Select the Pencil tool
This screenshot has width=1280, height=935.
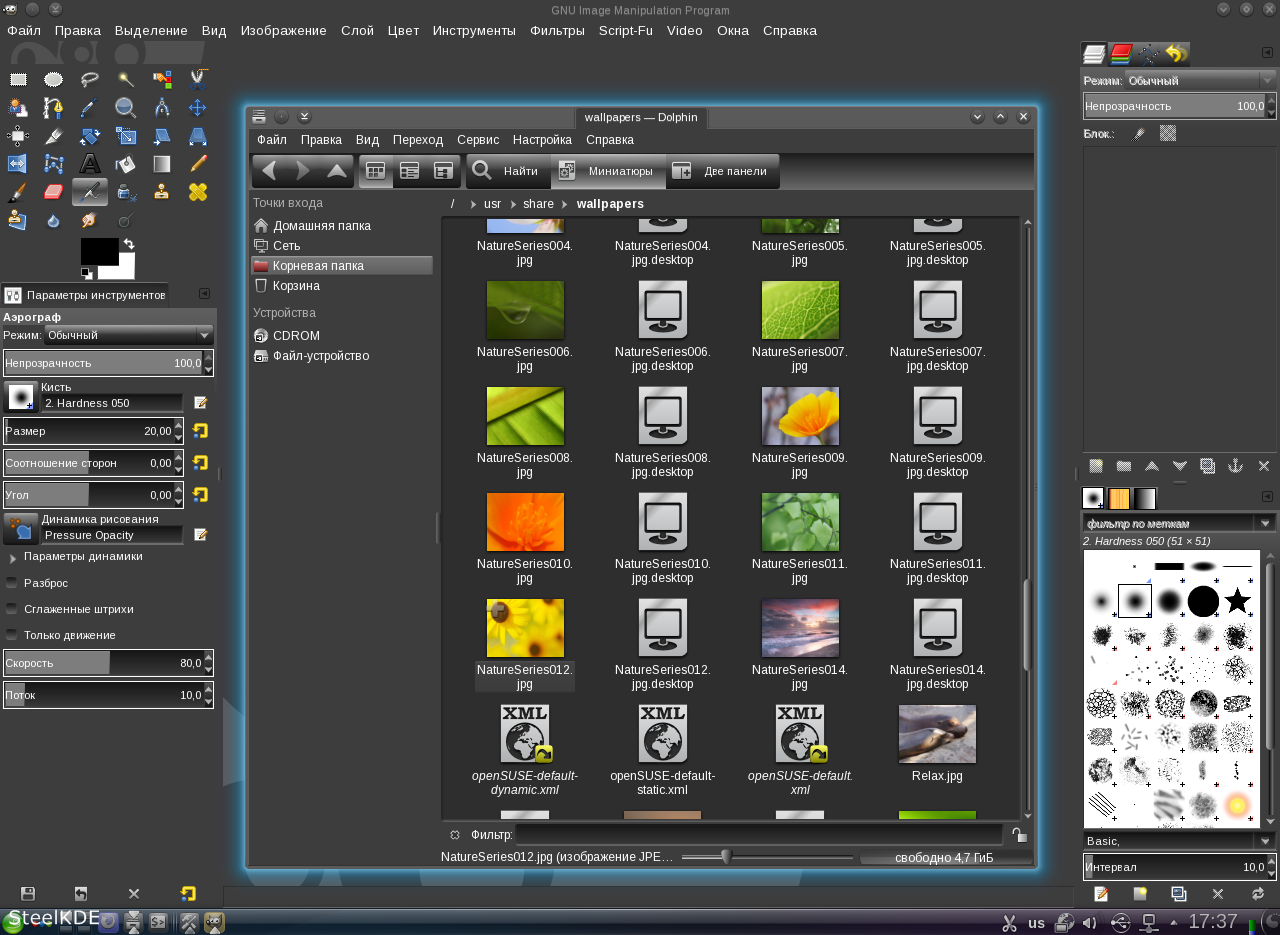[x=198, y=164]
